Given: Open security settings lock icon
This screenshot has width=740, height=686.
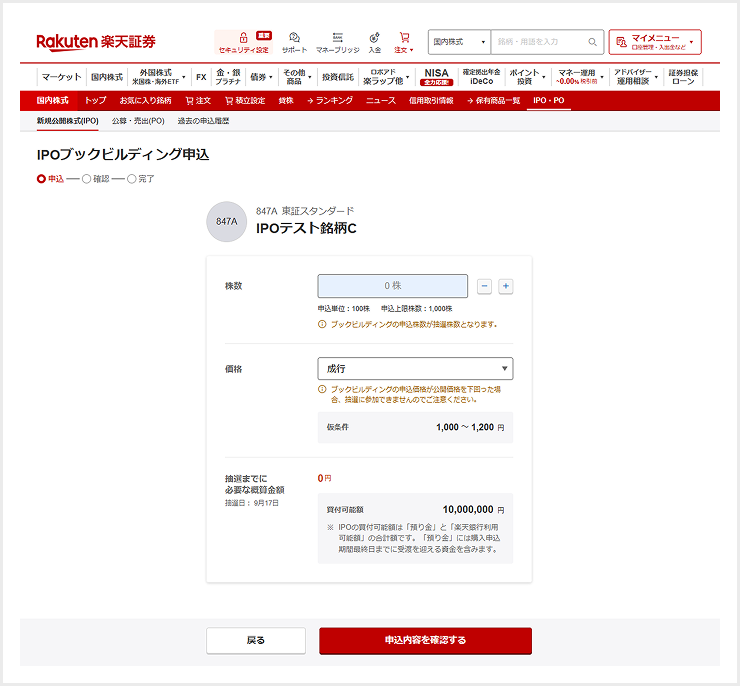Looking at the screenshot, I should (x=243, y=38).
